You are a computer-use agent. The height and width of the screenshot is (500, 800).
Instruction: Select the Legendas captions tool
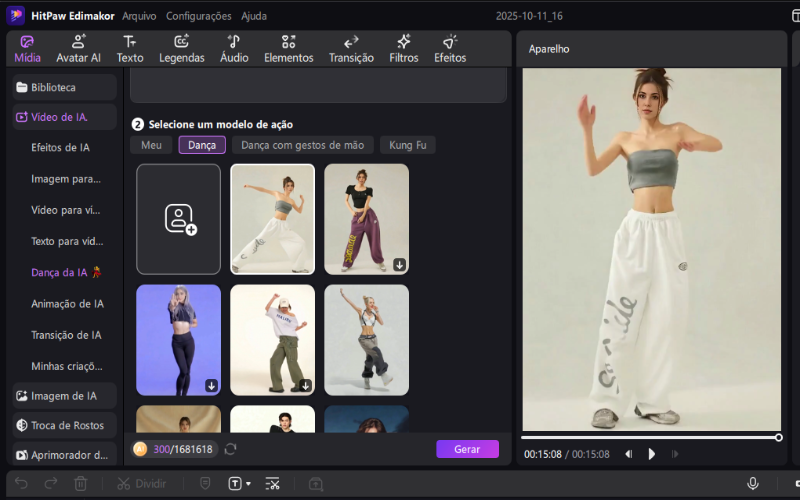[x=181, y=48]
